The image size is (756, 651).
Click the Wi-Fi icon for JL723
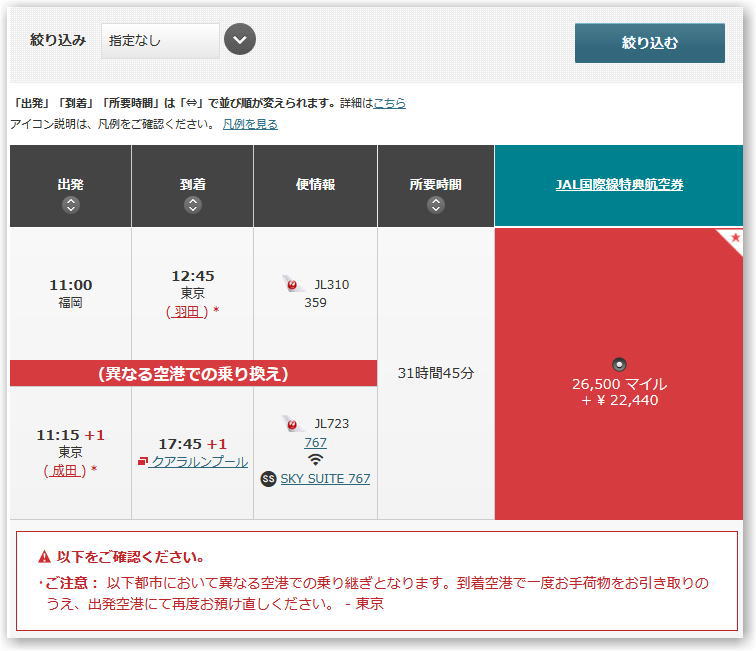(315, 460)
